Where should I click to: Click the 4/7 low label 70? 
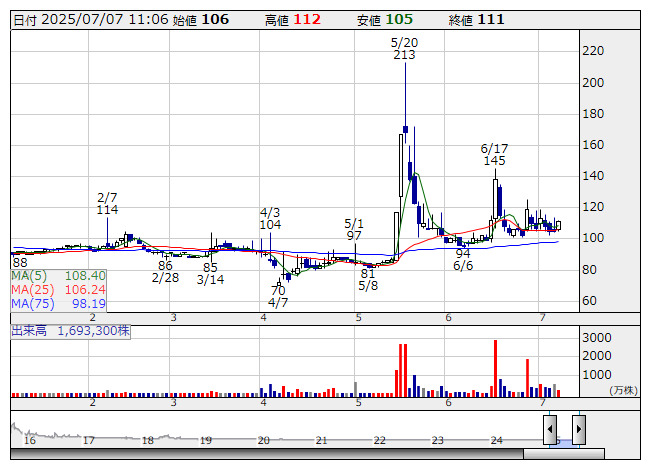277,290
